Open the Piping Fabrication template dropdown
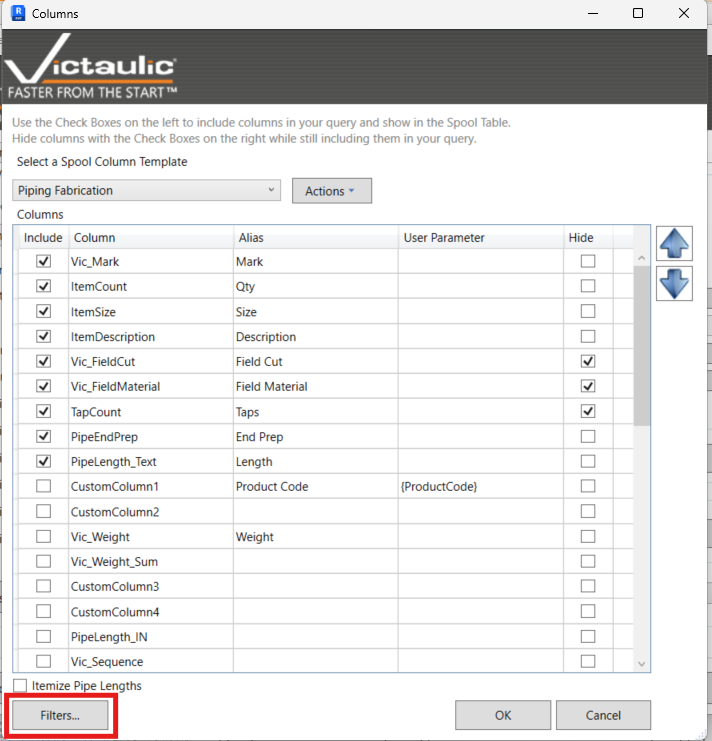Screen dimensions: 712x741 (148, 191)
